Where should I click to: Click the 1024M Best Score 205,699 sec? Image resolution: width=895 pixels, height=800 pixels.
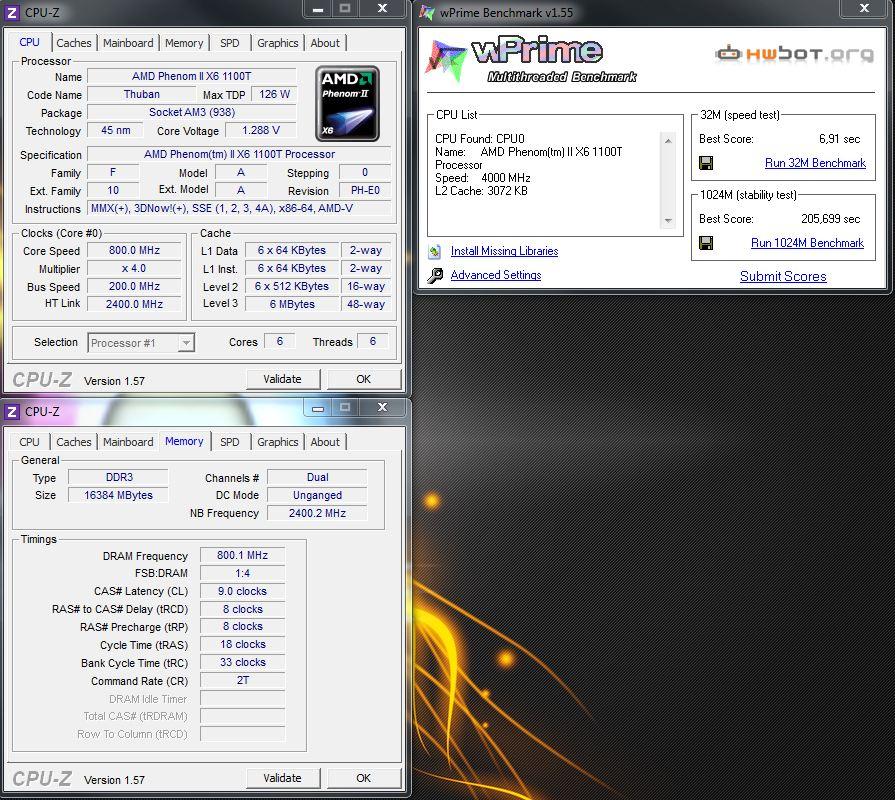830,219
